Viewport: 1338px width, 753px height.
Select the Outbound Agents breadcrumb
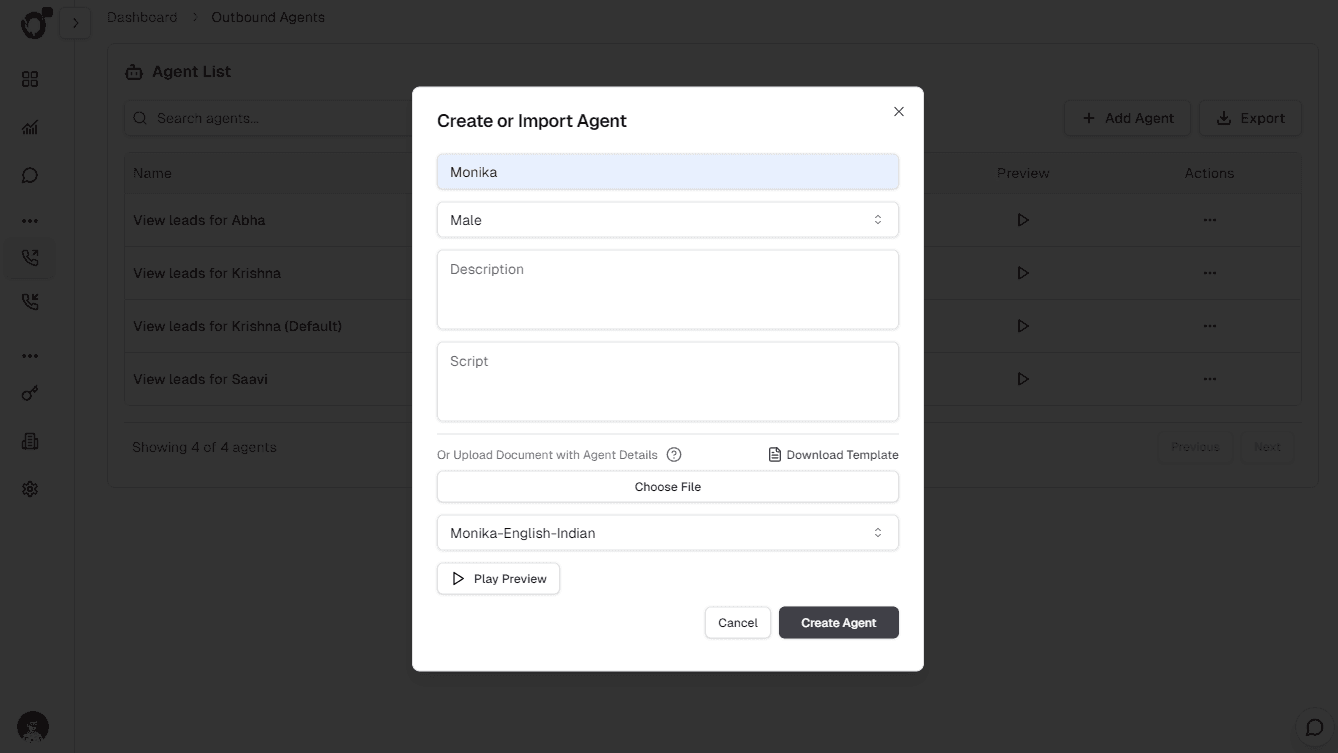coord(267,17)
